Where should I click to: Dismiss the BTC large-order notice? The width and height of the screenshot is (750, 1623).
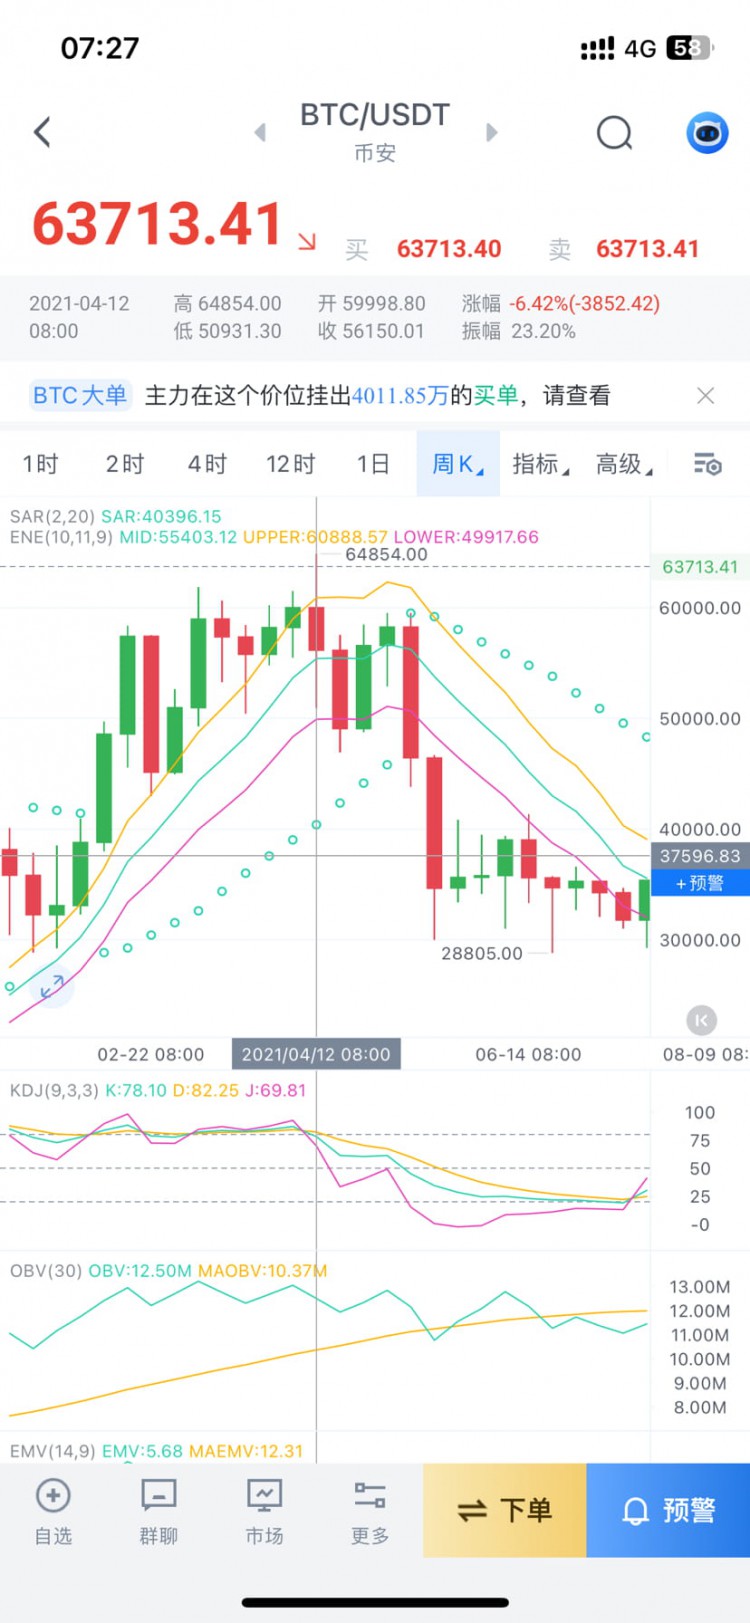click(705, 396)
